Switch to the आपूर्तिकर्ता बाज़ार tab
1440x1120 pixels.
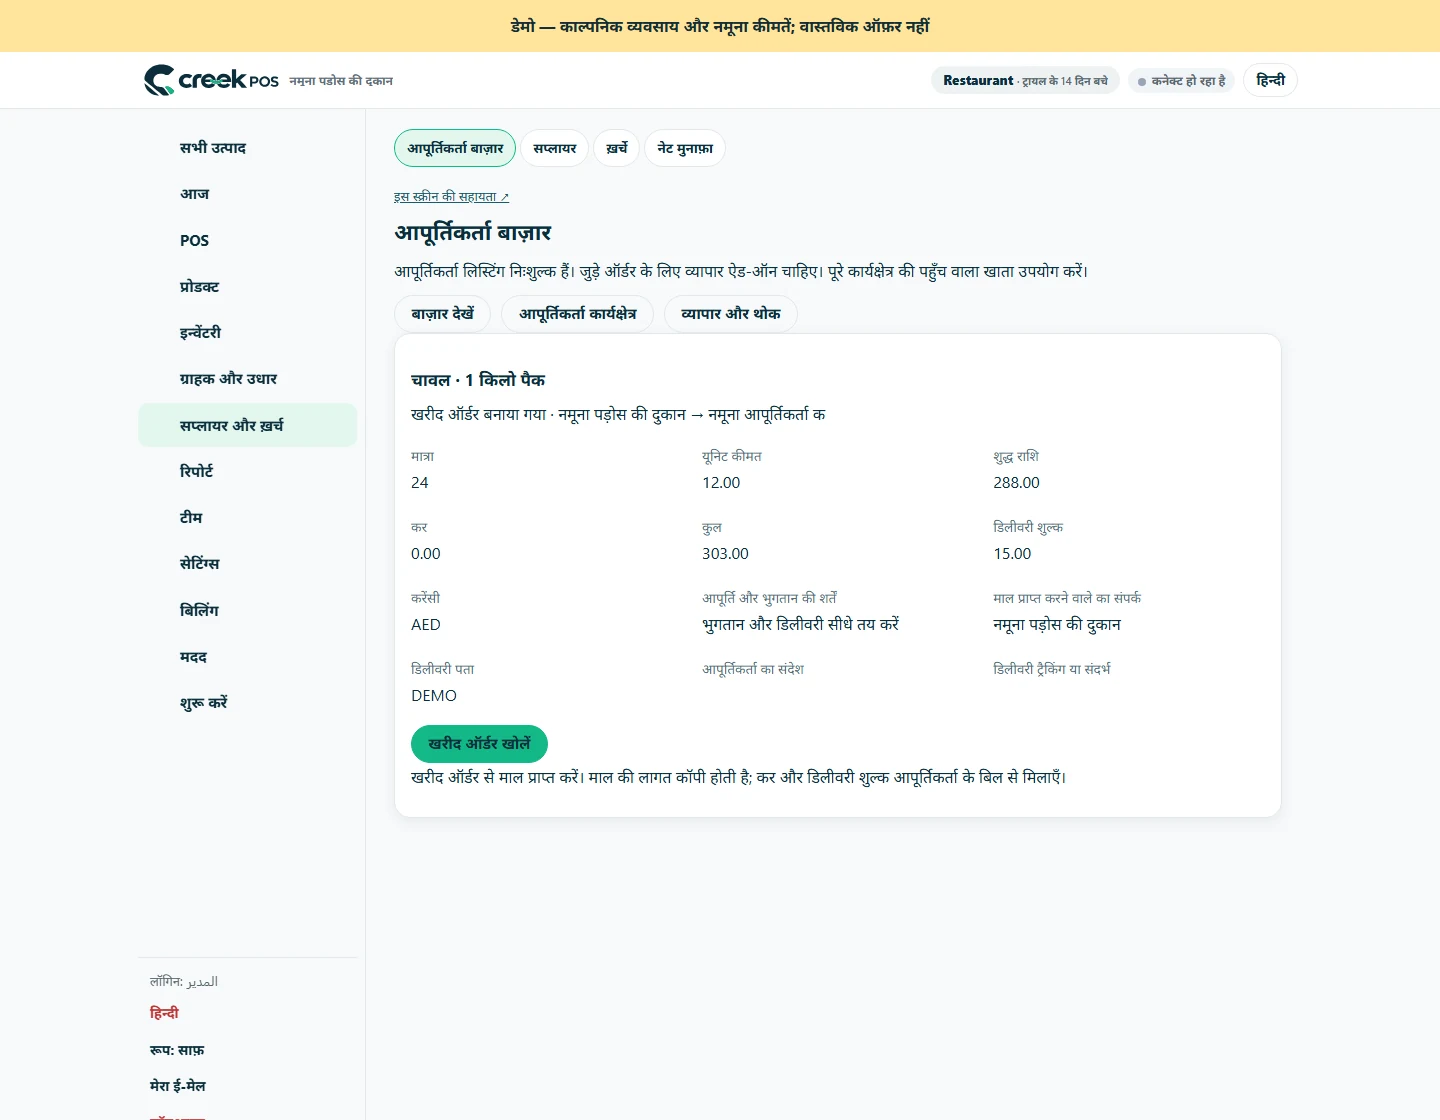[455, 148]
